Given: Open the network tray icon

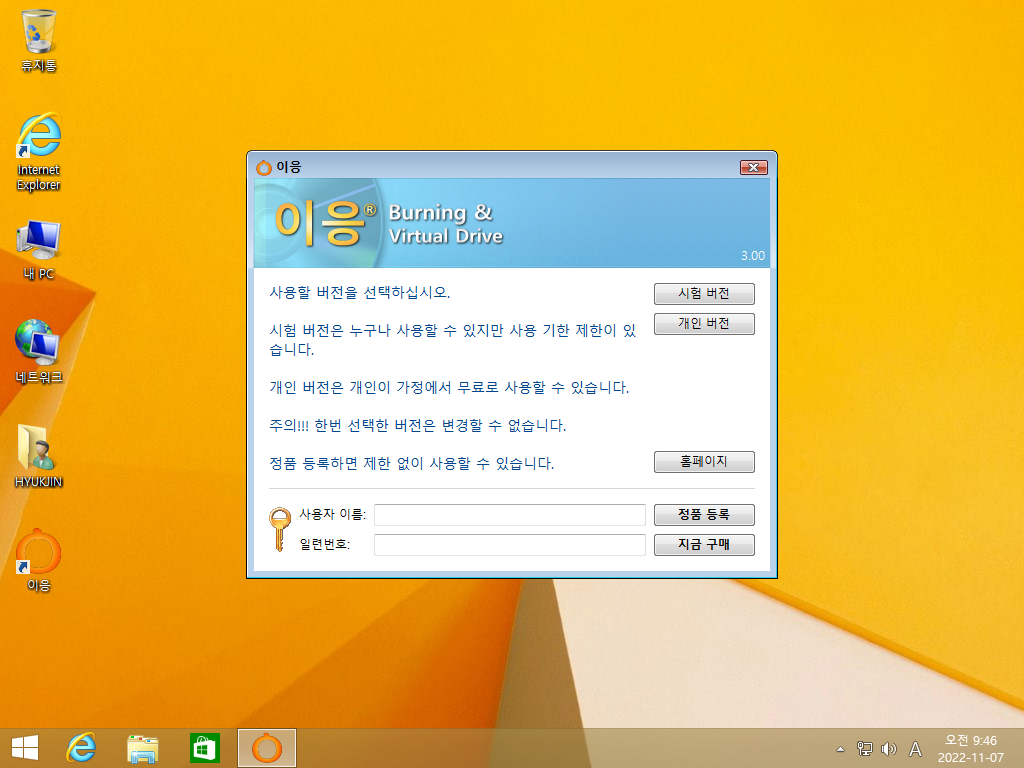Looking at the screenshot, I should coord(865,748).
